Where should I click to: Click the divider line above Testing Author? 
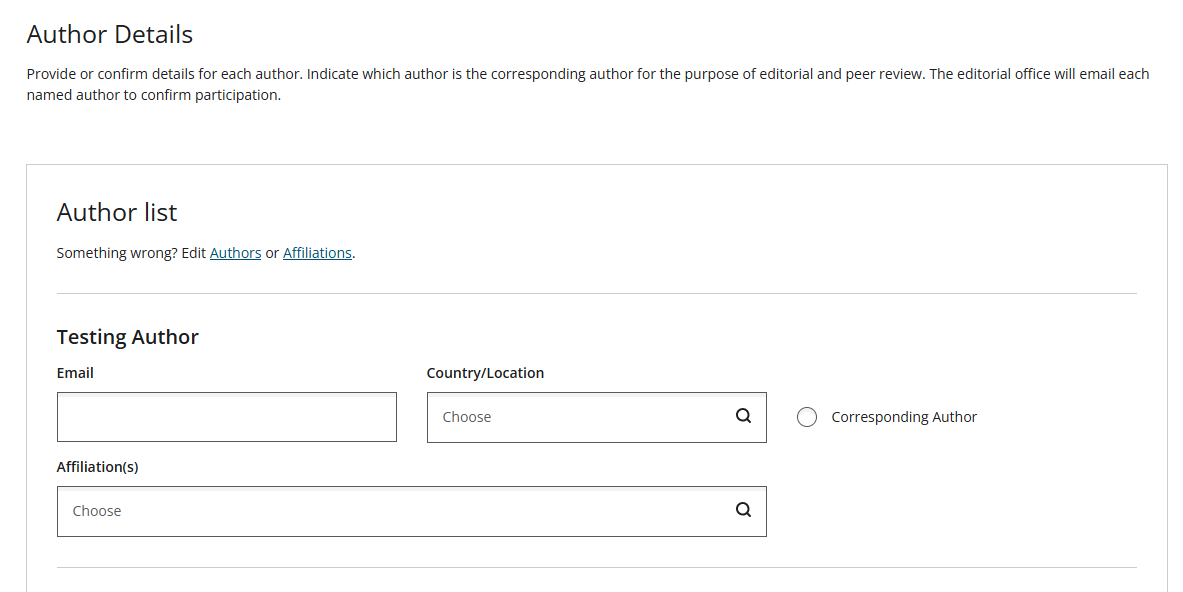point(597,293)
